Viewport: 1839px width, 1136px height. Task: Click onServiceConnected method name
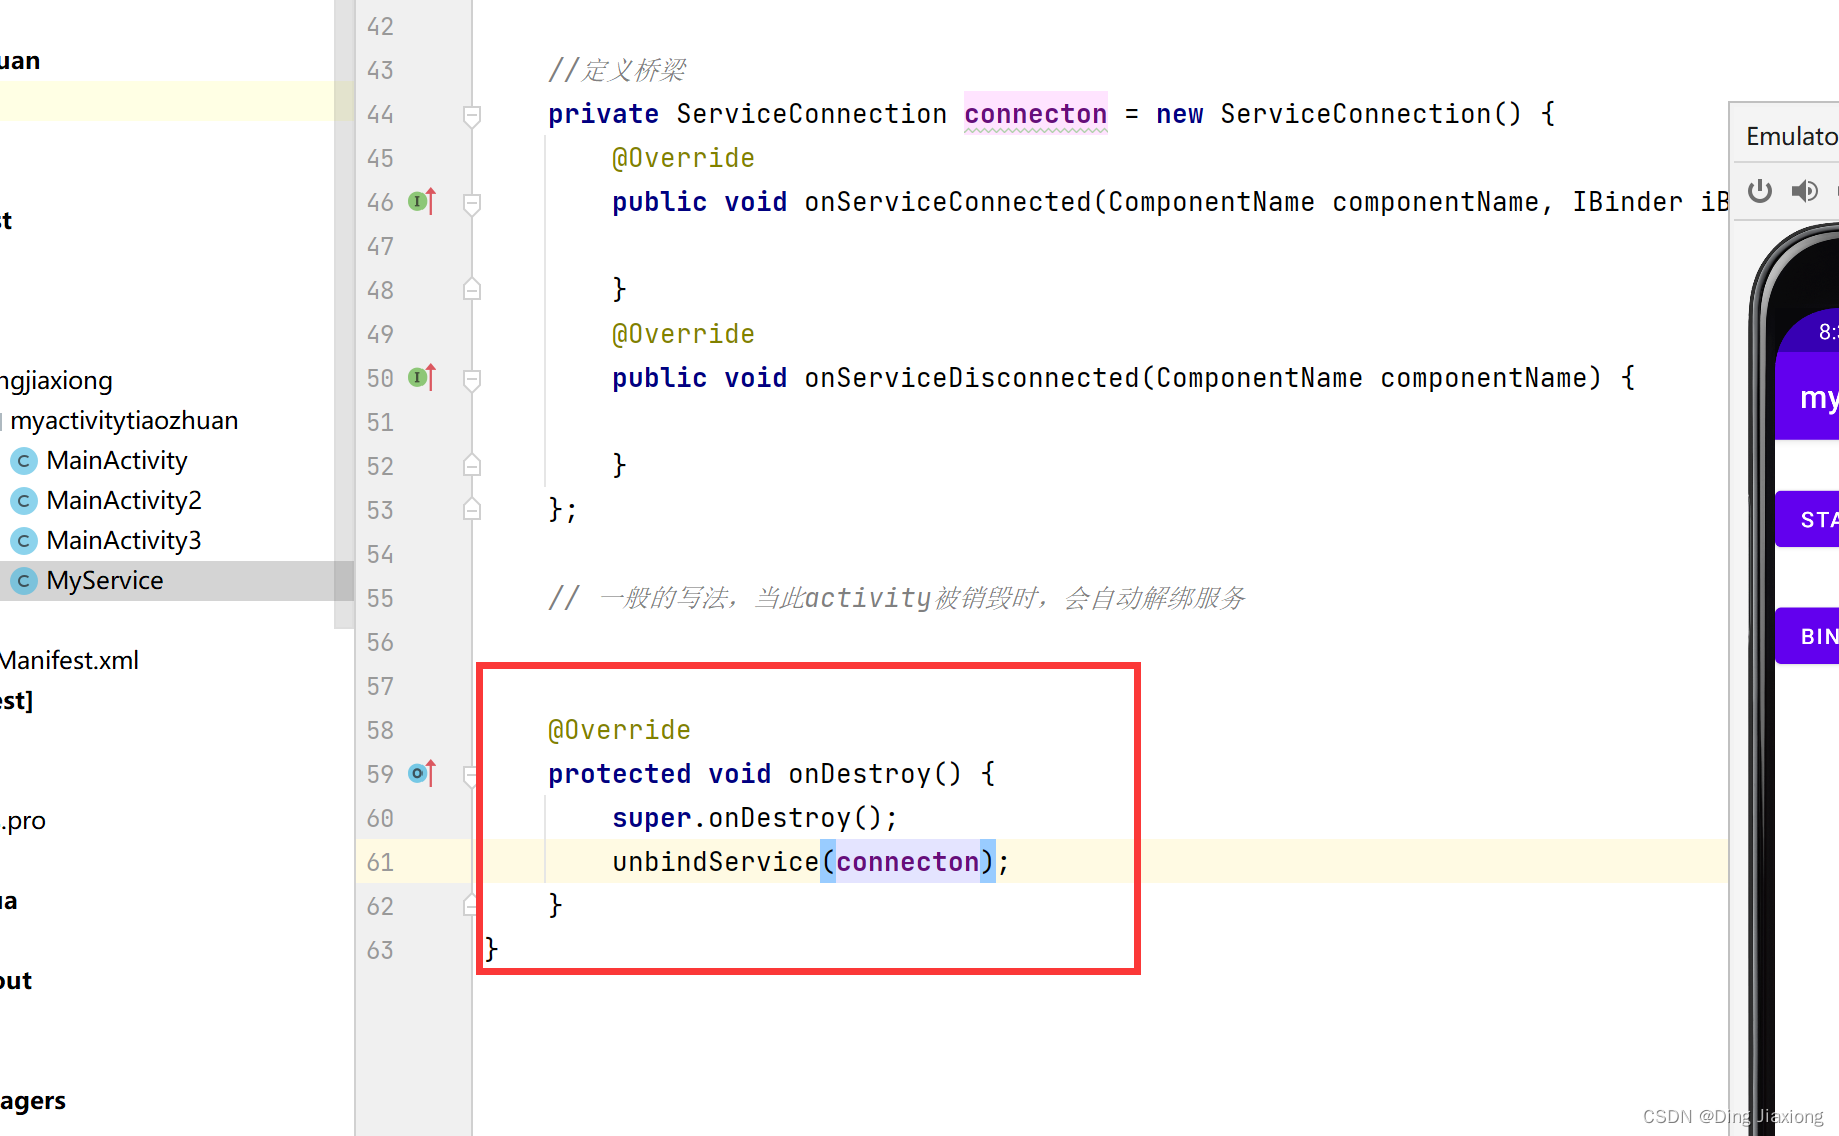pos(947,202)
